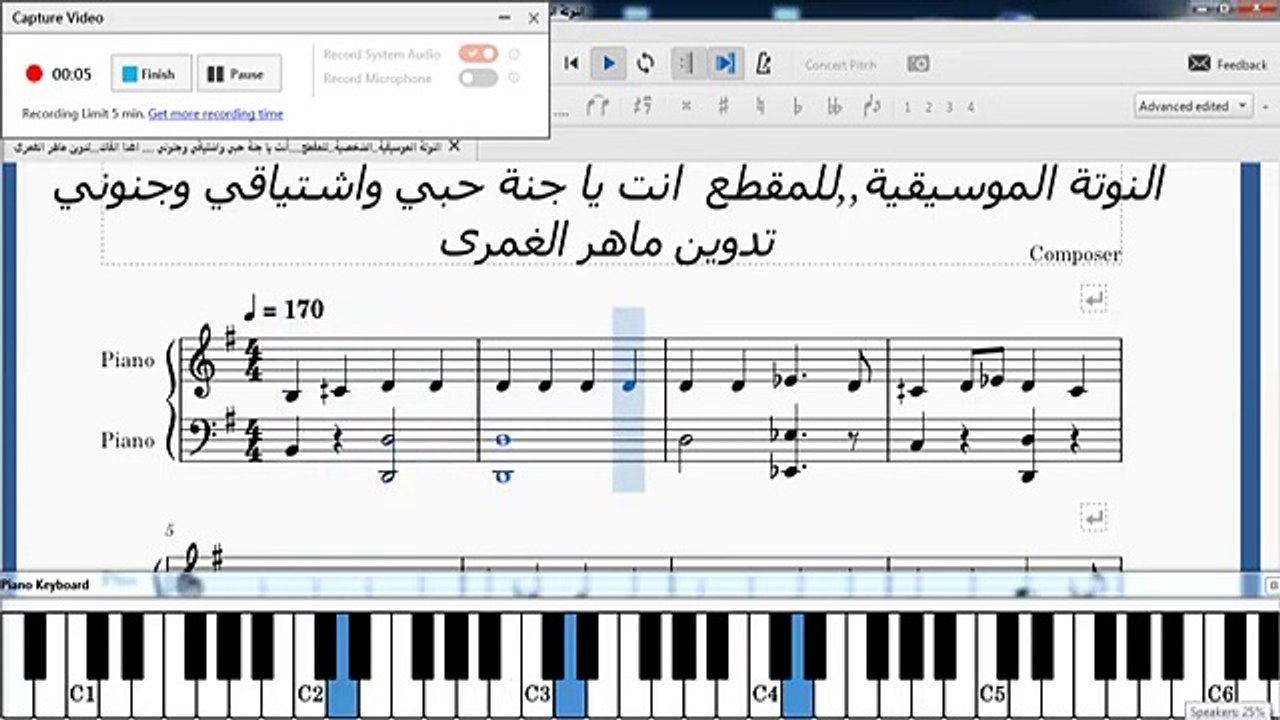The height and width of the screenshot is (720, 1280).
Task: Click the flip stem direction icon
Action: [871, 106]
